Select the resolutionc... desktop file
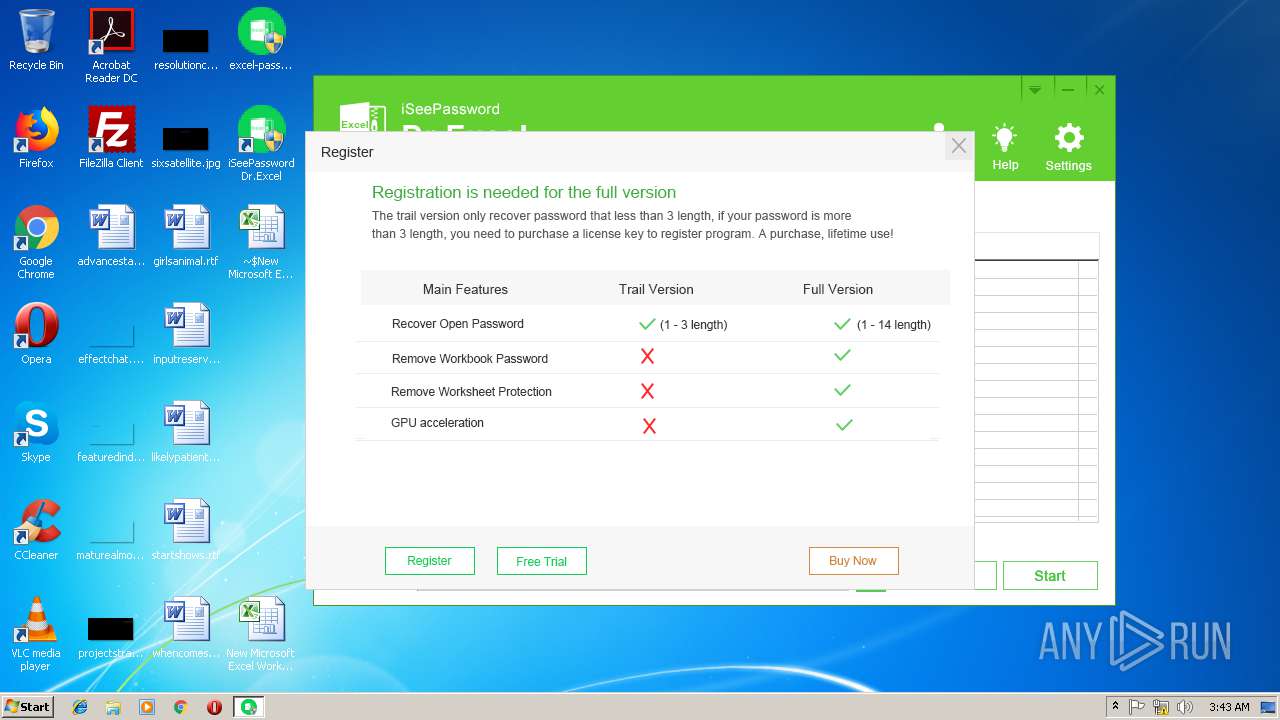Image resolution: width=1280 pixels, height=720 pixels. click(186, 48)
